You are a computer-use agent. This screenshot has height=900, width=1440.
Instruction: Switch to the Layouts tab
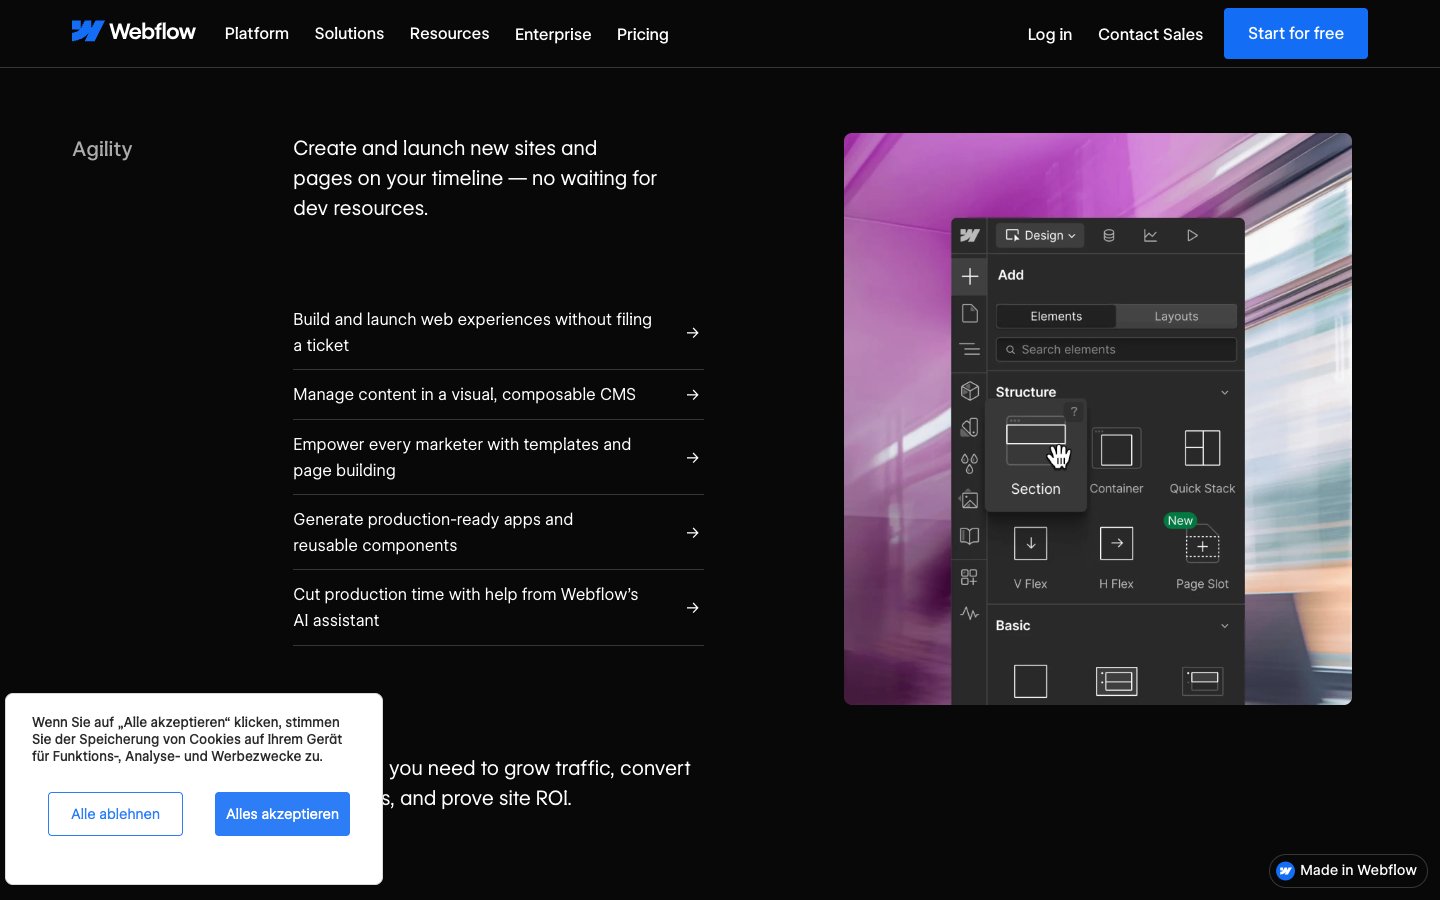pos(1176,317)
